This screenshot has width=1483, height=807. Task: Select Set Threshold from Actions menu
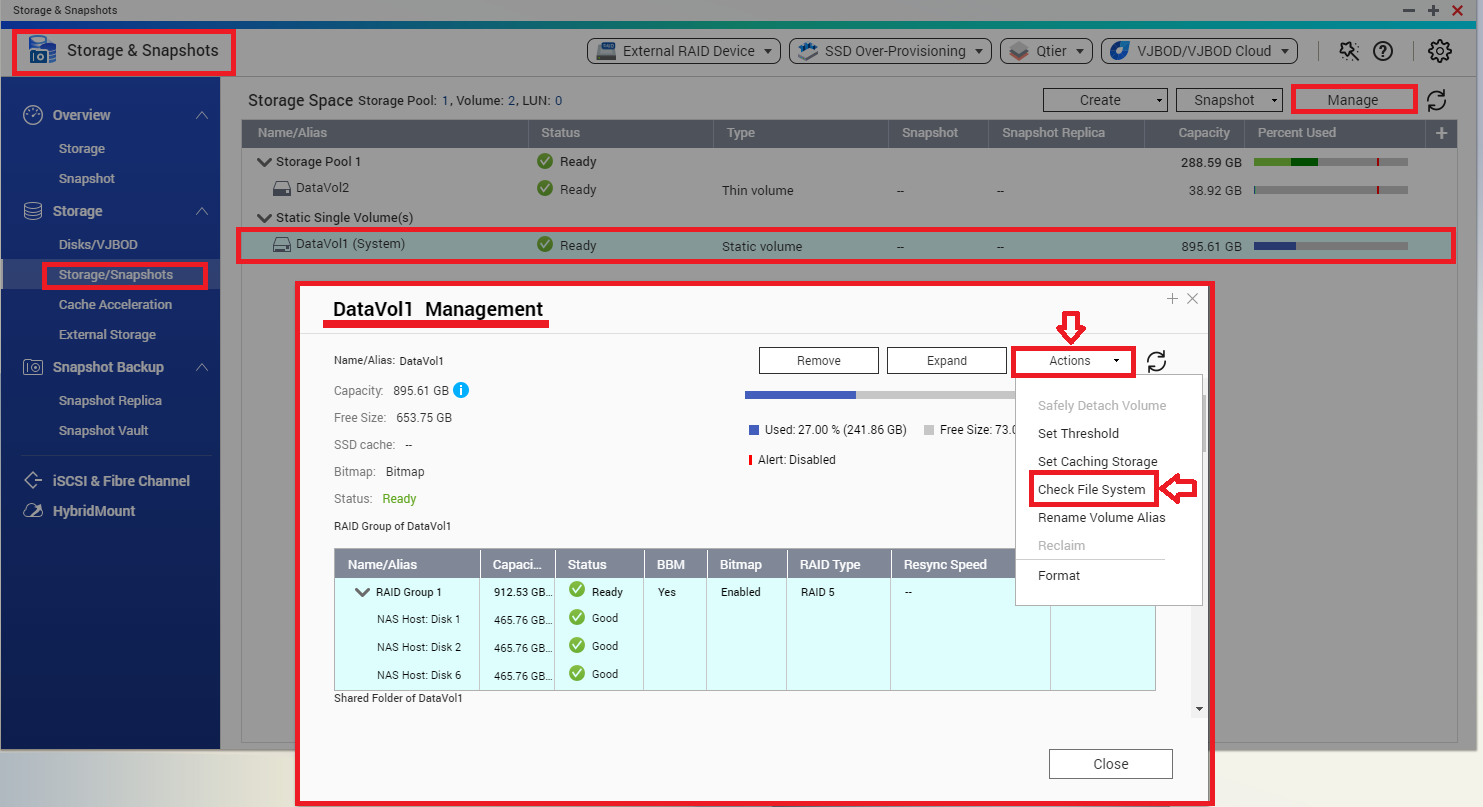1078,433
